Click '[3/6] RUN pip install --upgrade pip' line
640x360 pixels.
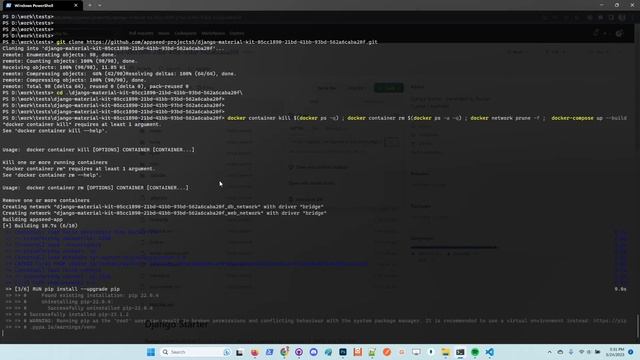pyautogui.click(x=62, y=289)
